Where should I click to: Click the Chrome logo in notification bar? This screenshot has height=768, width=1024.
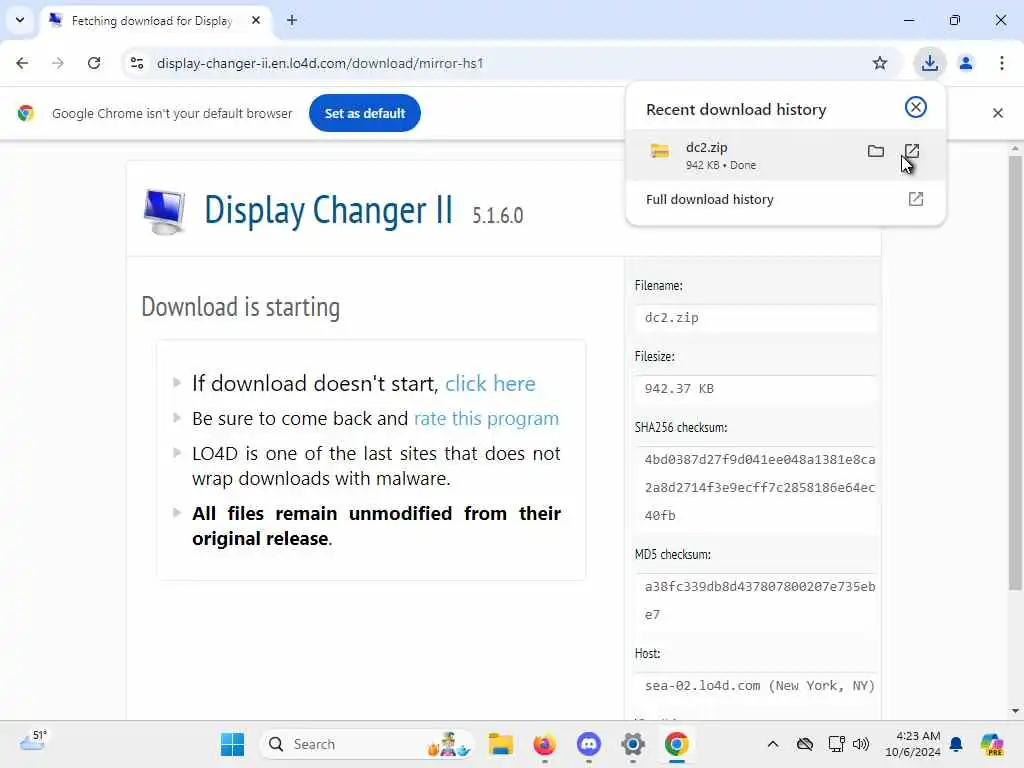25,113
